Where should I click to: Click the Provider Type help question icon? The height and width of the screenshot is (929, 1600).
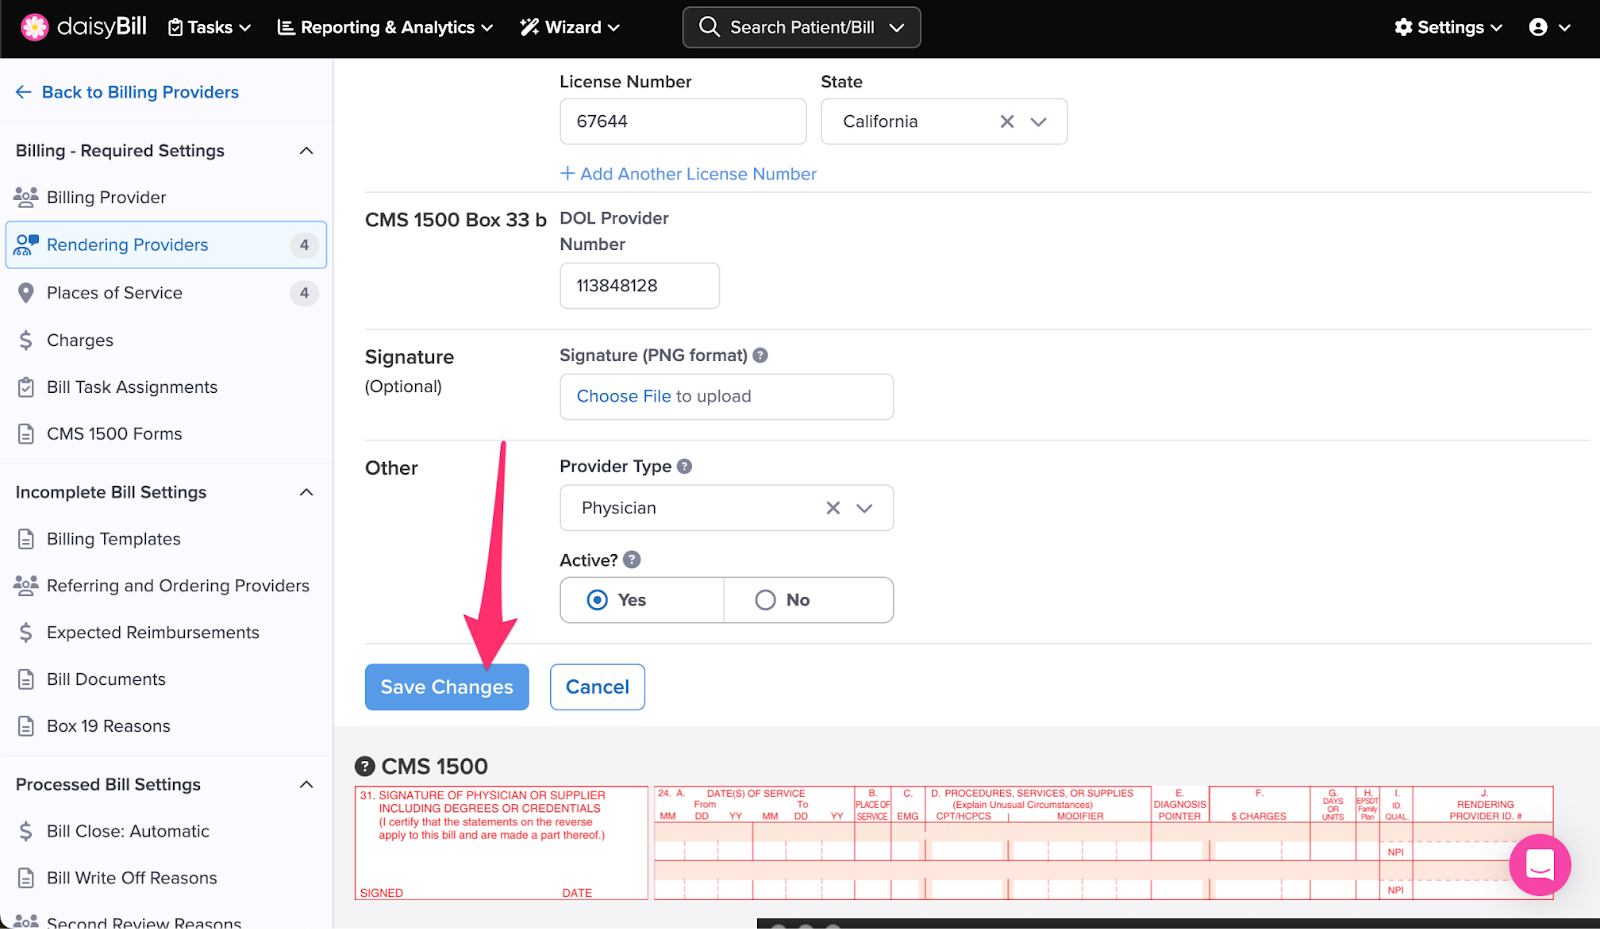(x=684, y=466)
